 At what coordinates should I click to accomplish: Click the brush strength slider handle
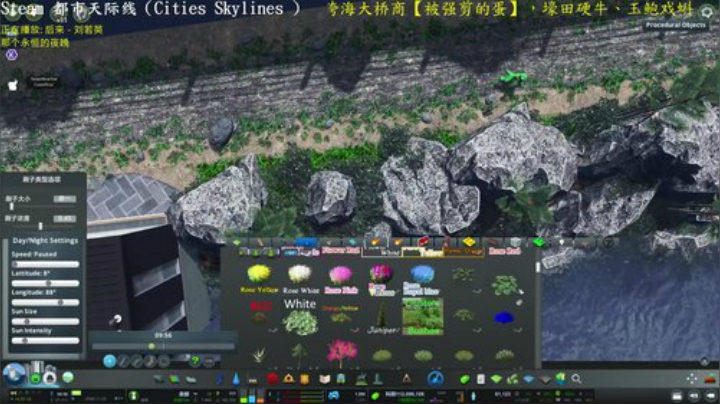[x=40, y=226]
